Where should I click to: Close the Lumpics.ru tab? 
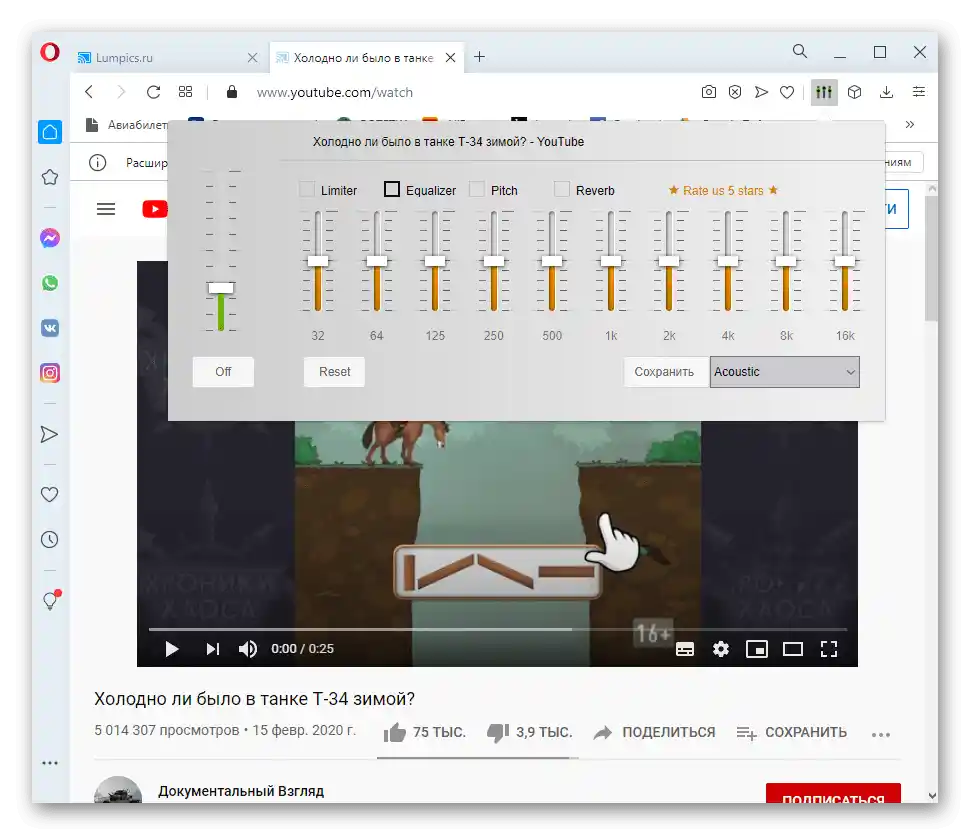point(252,58)
